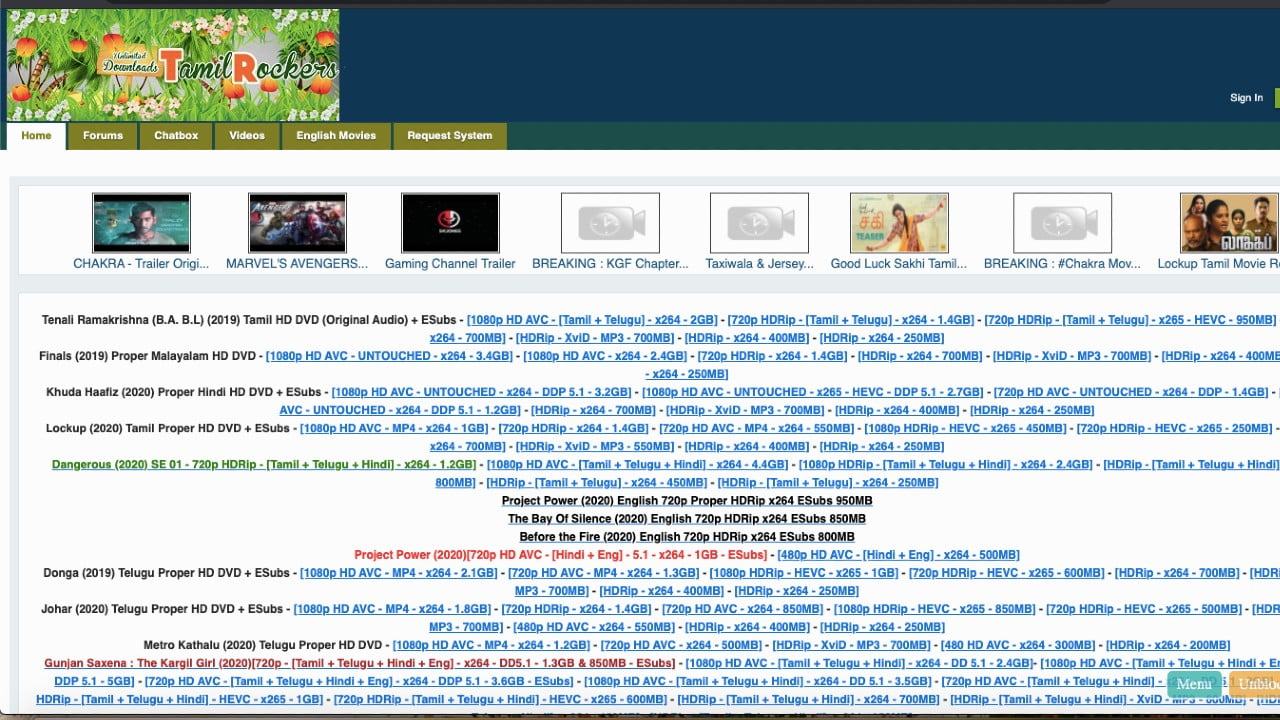This screenshot has height=720, width=1280.
Task: Open Finals 720p HDRip x264 1.4GB link
Action: point(772,356)
